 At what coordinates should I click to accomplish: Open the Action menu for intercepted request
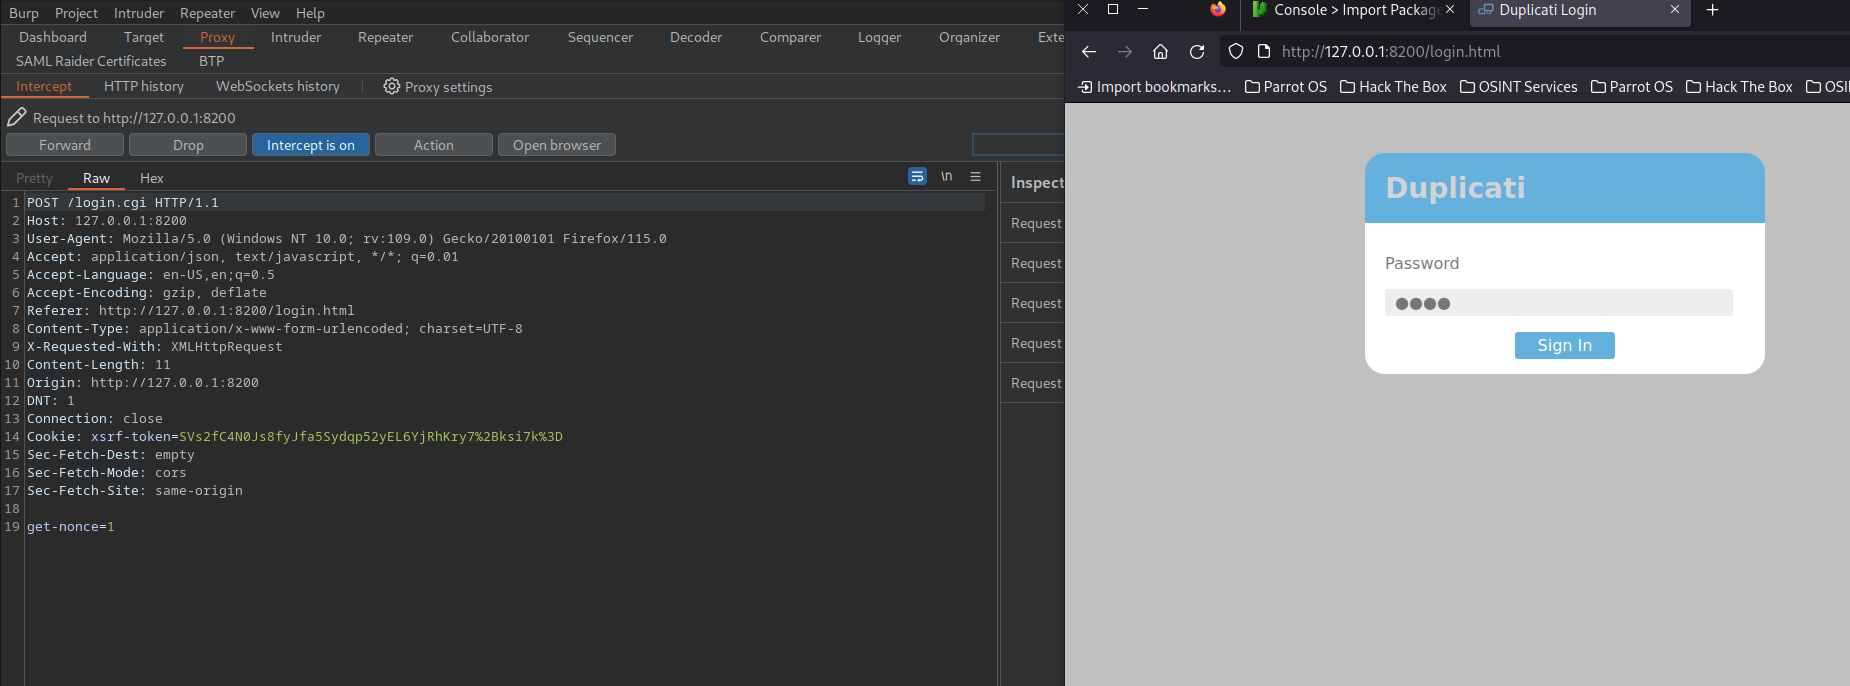[x=433, y=145]
